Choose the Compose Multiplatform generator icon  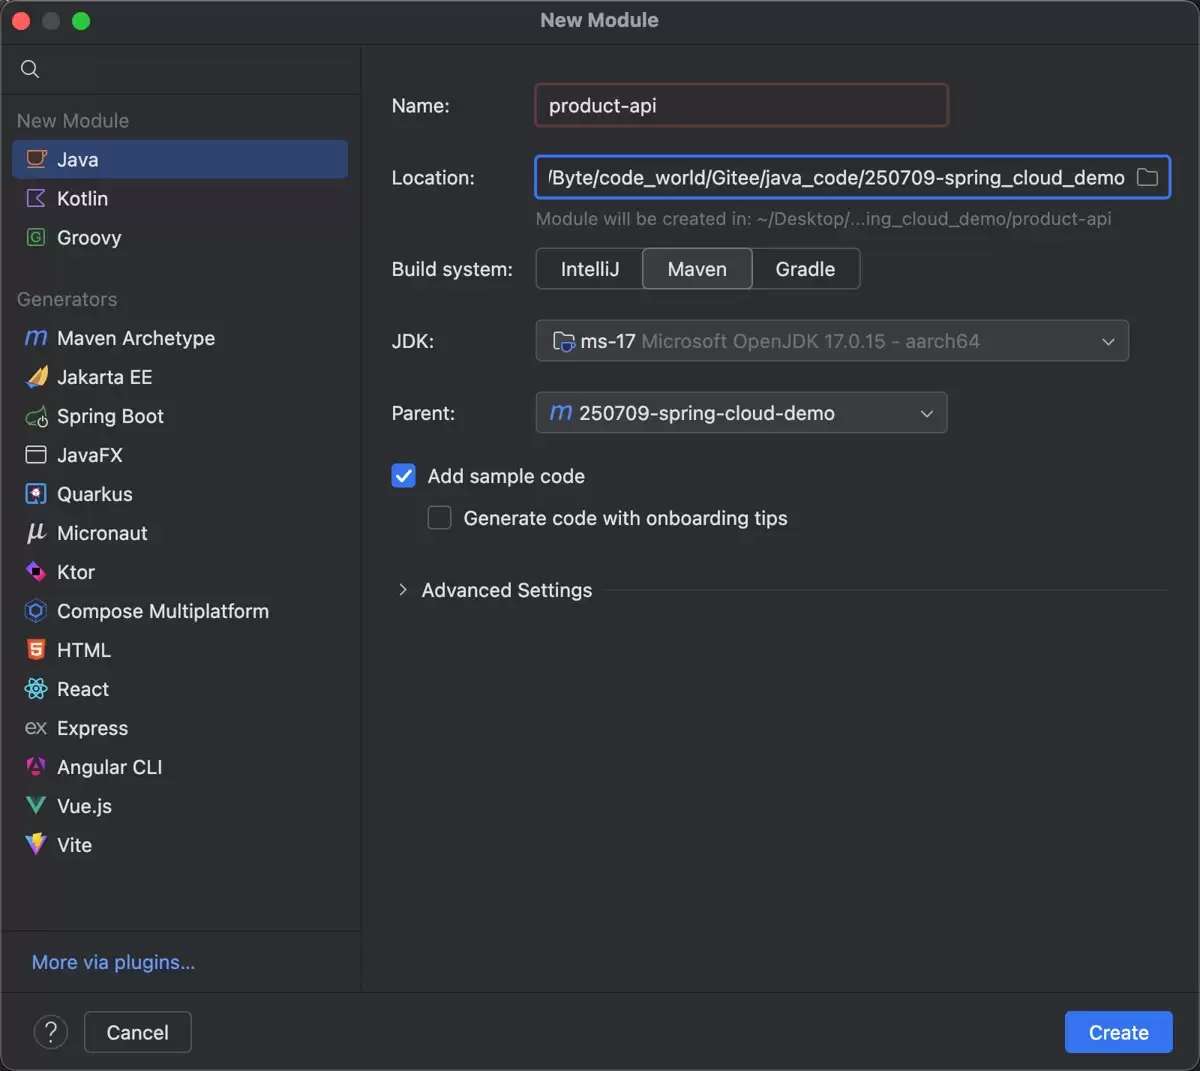[36, 611]
